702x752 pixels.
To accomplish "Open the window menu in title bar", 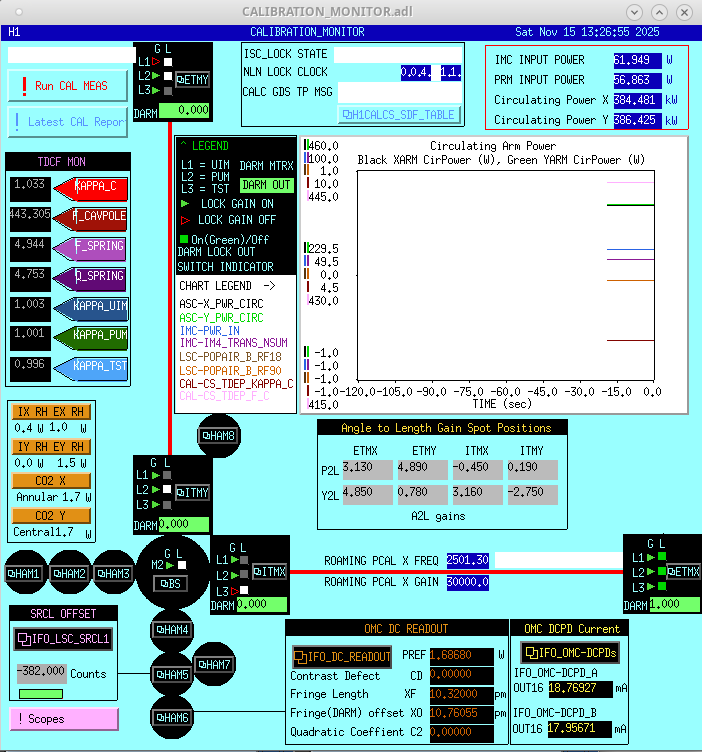I will pyautogui.click(x=13, y=11).
